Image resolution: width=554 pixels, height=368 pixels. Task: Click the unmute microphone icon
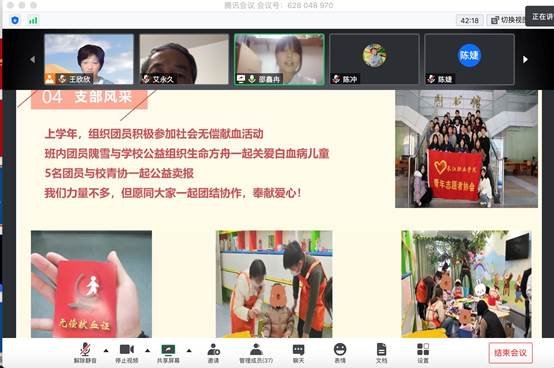[x=85, y=350]
